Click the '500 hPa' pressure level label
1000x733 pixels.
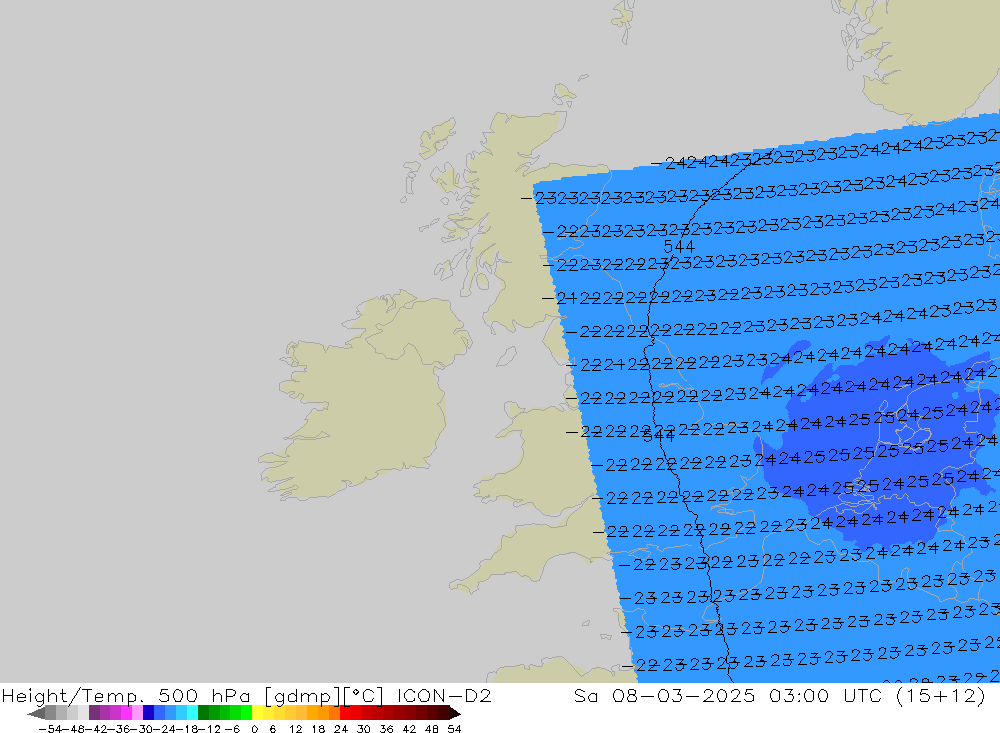[x=204, y=696]
